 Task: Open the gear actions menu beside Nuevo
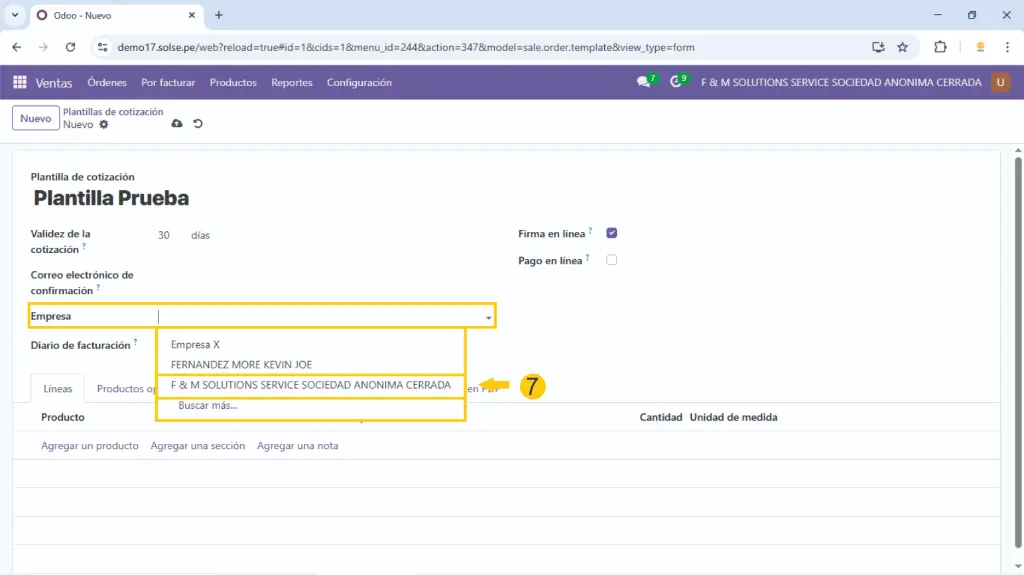click(x=103, y=125)
